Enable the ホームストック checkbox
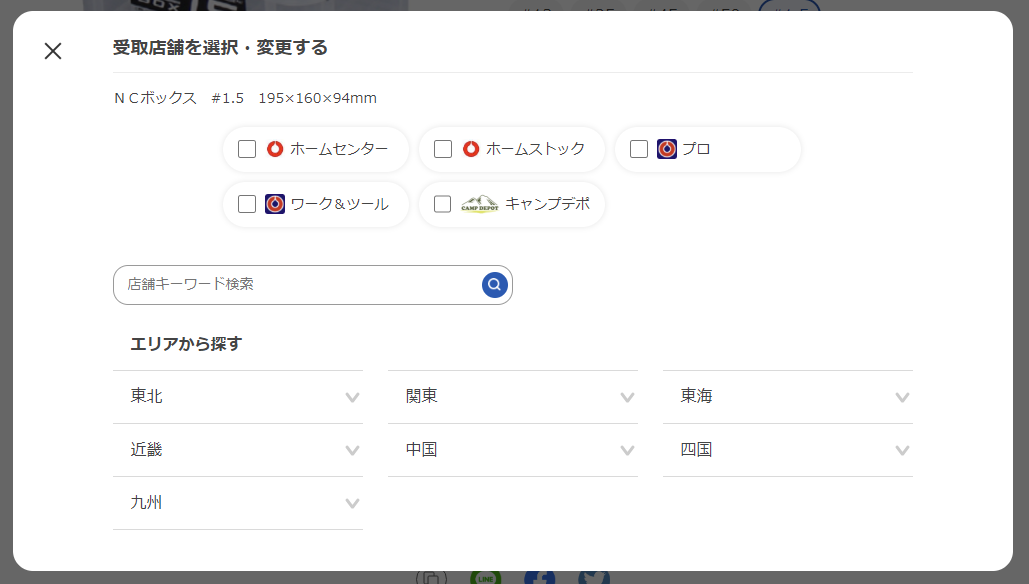The width and height of the screenshot is (1029, 584). tap(443, 149)
